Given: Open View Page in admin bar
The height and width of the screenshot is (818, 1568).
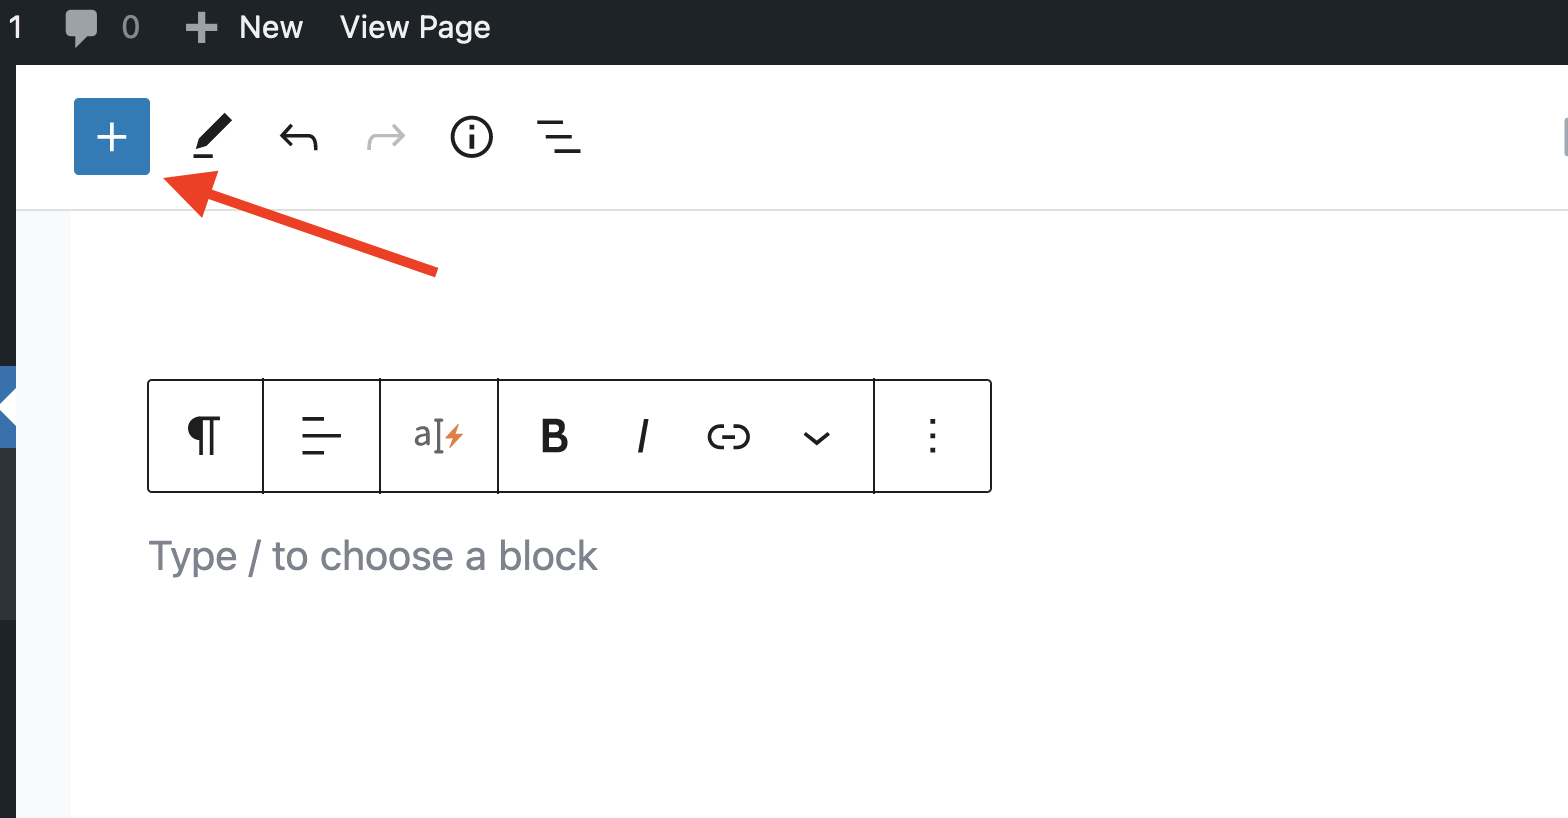Looking at the screenshot, I should click(415, 27).
